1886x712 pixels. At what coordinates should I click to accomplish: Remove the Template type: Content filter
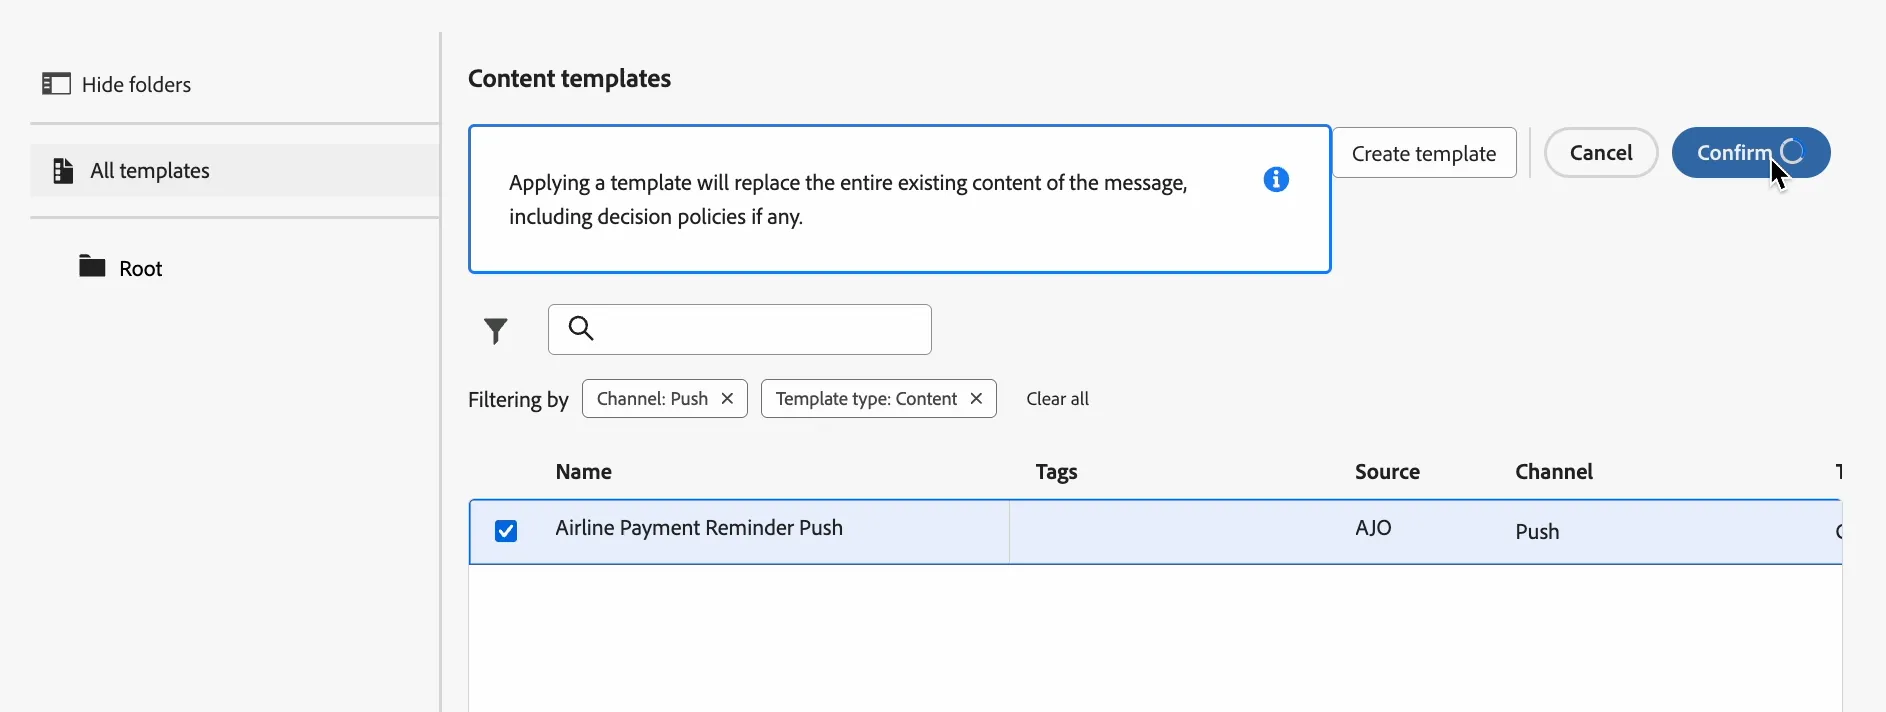pos(976,399)
